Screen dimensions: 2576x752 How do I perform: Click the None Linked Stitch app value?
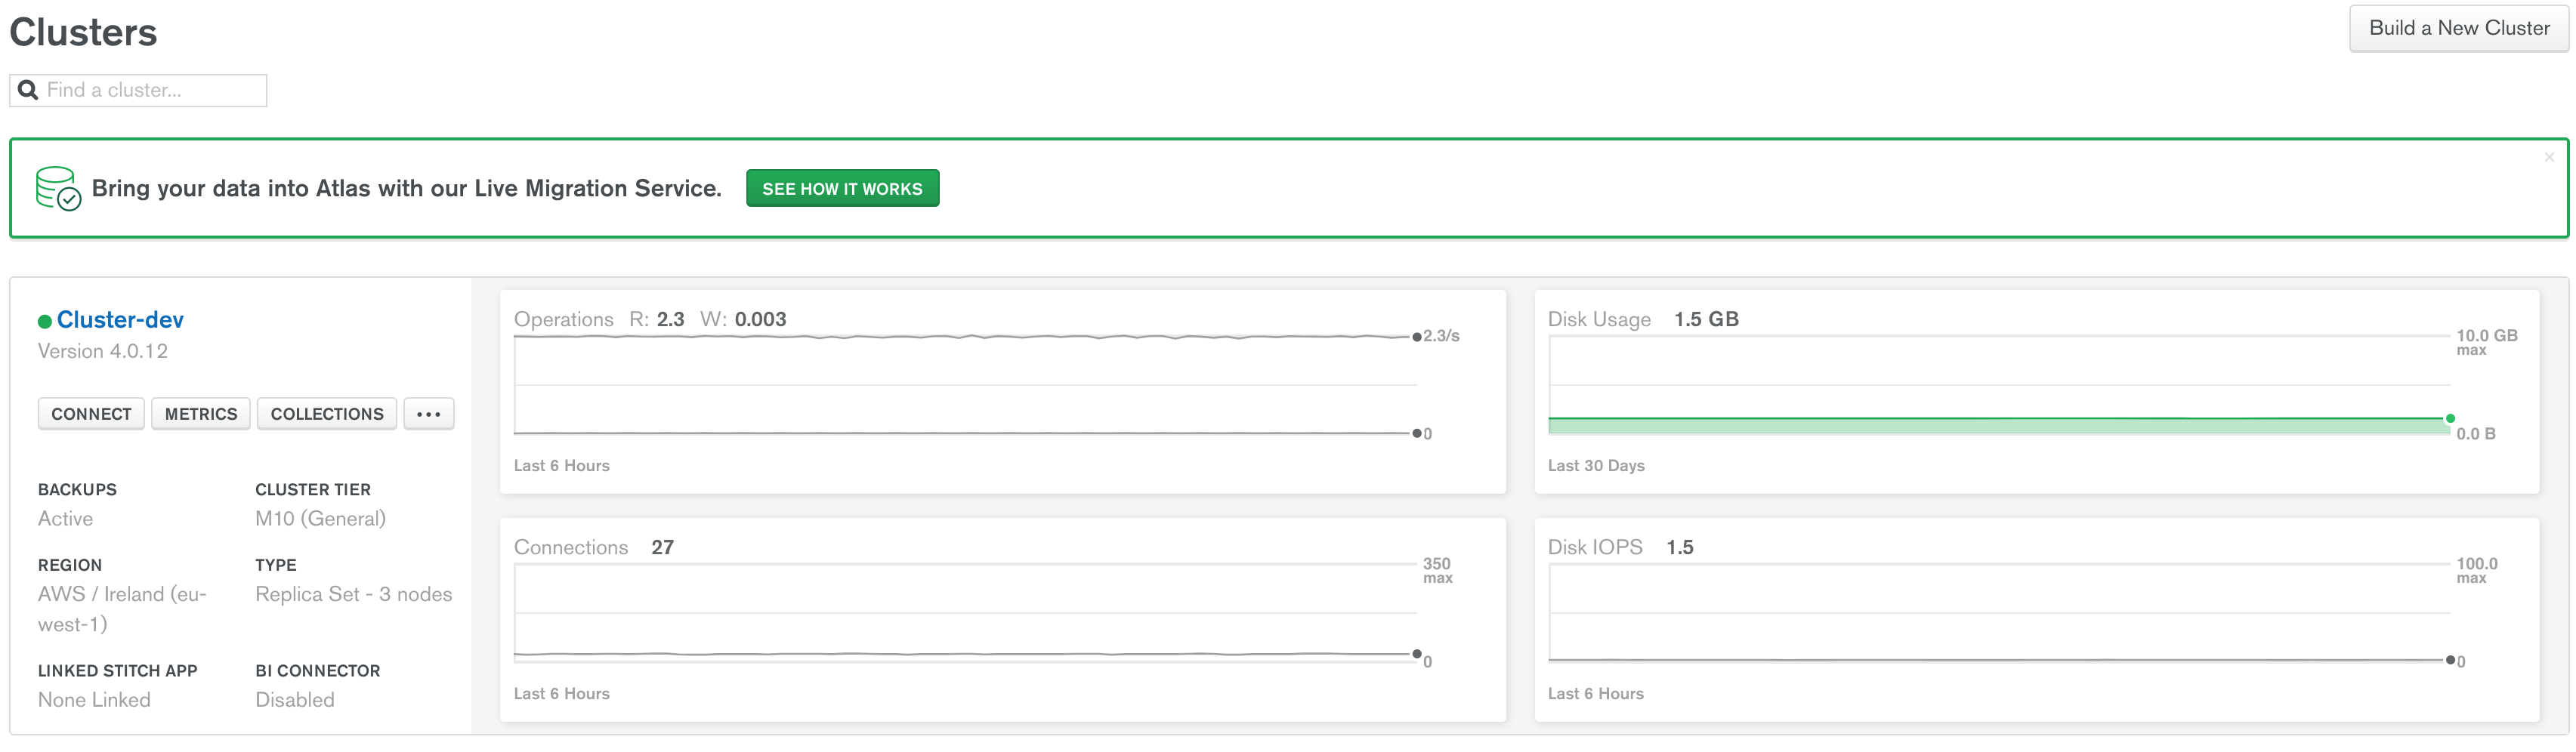94,700
